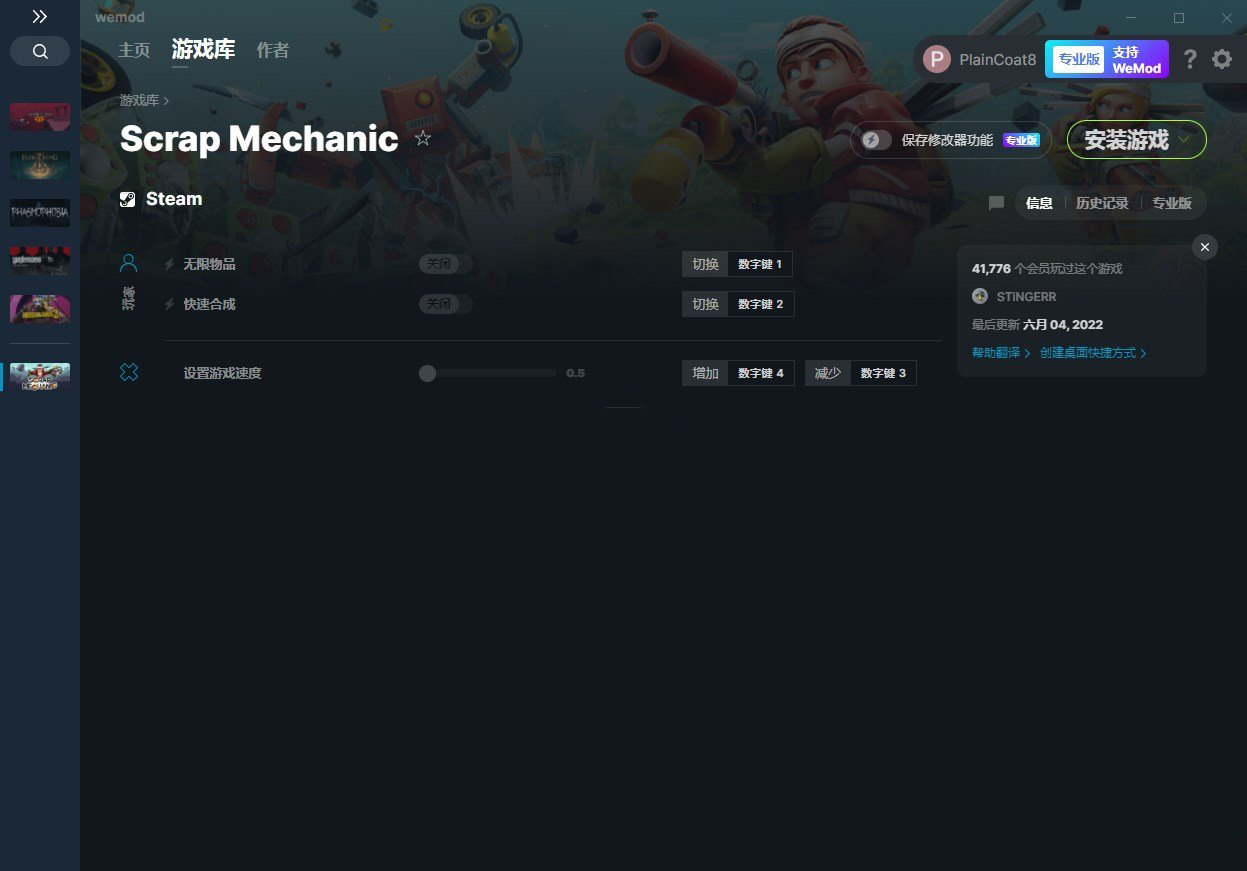This screenshot has width=1247, height=871.
Task: Minimize the WeMod window
Action: coord(1131,18)
